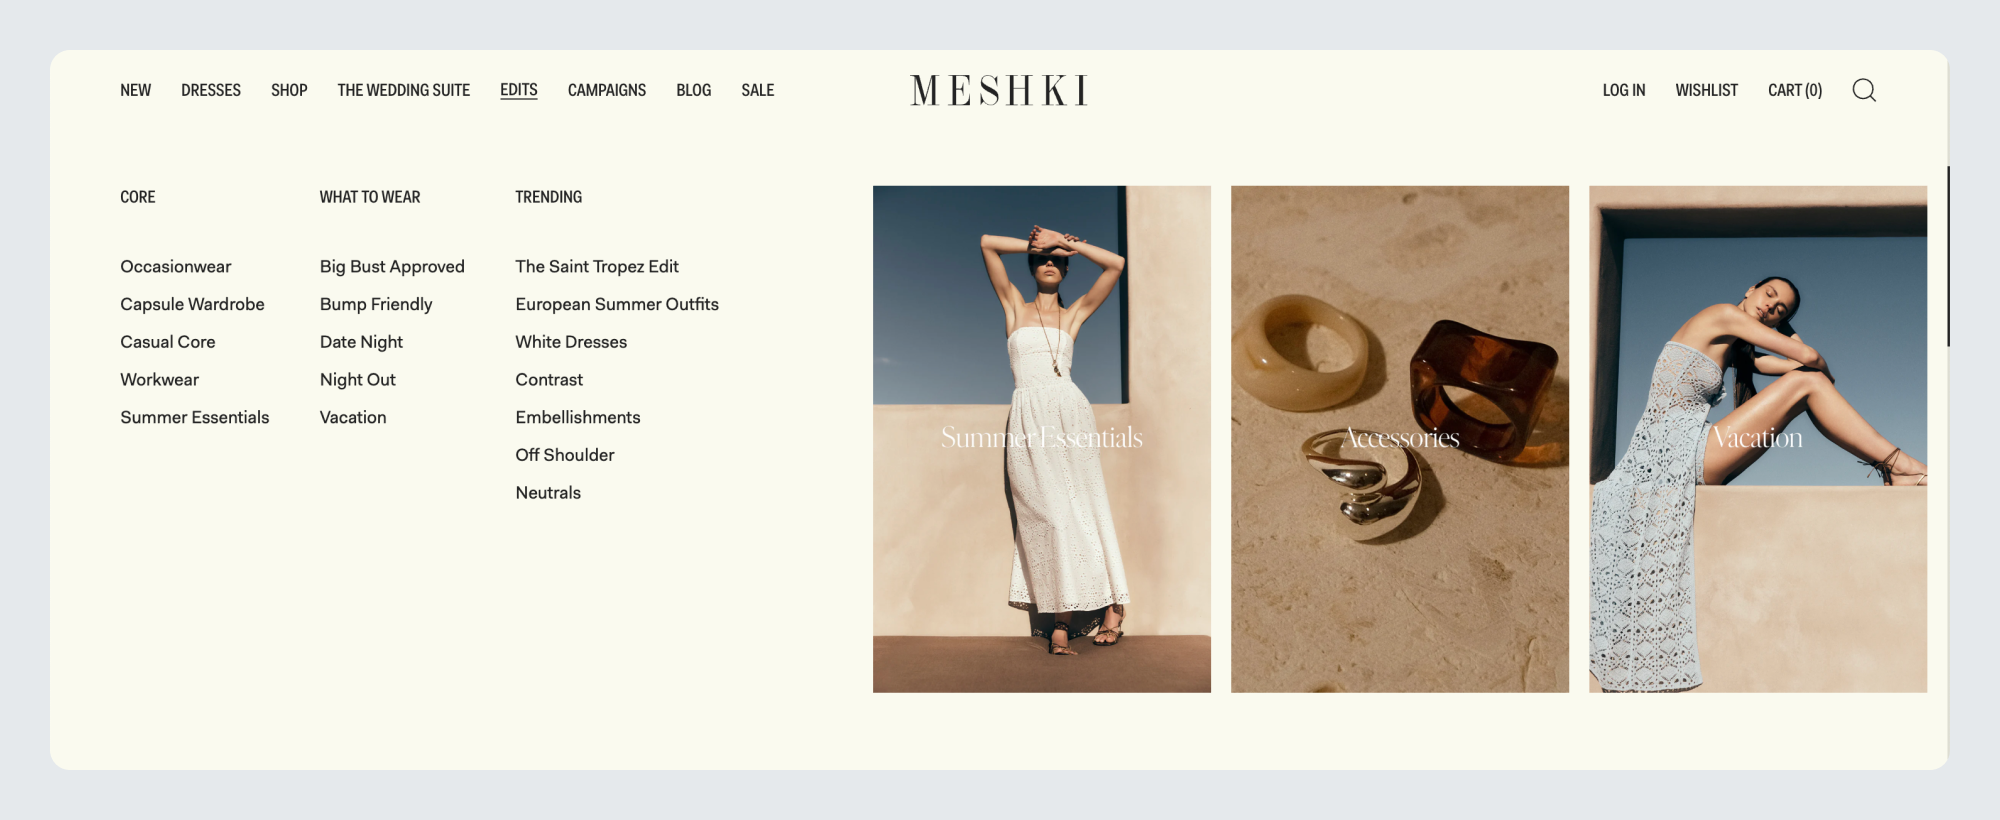
Task: Choose Big Bust Approved link
Action: (392, 267)
